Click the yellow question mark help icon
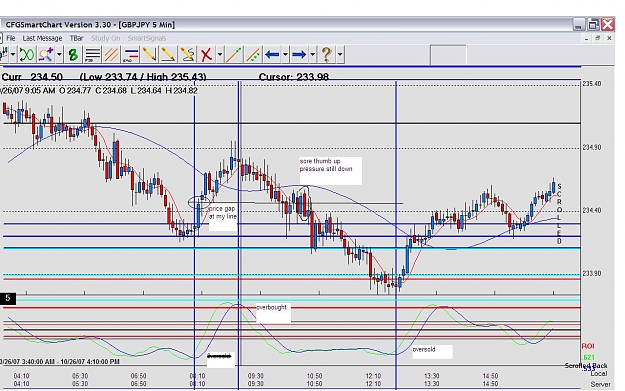This screenshot has height=391, width=625. 326,54
